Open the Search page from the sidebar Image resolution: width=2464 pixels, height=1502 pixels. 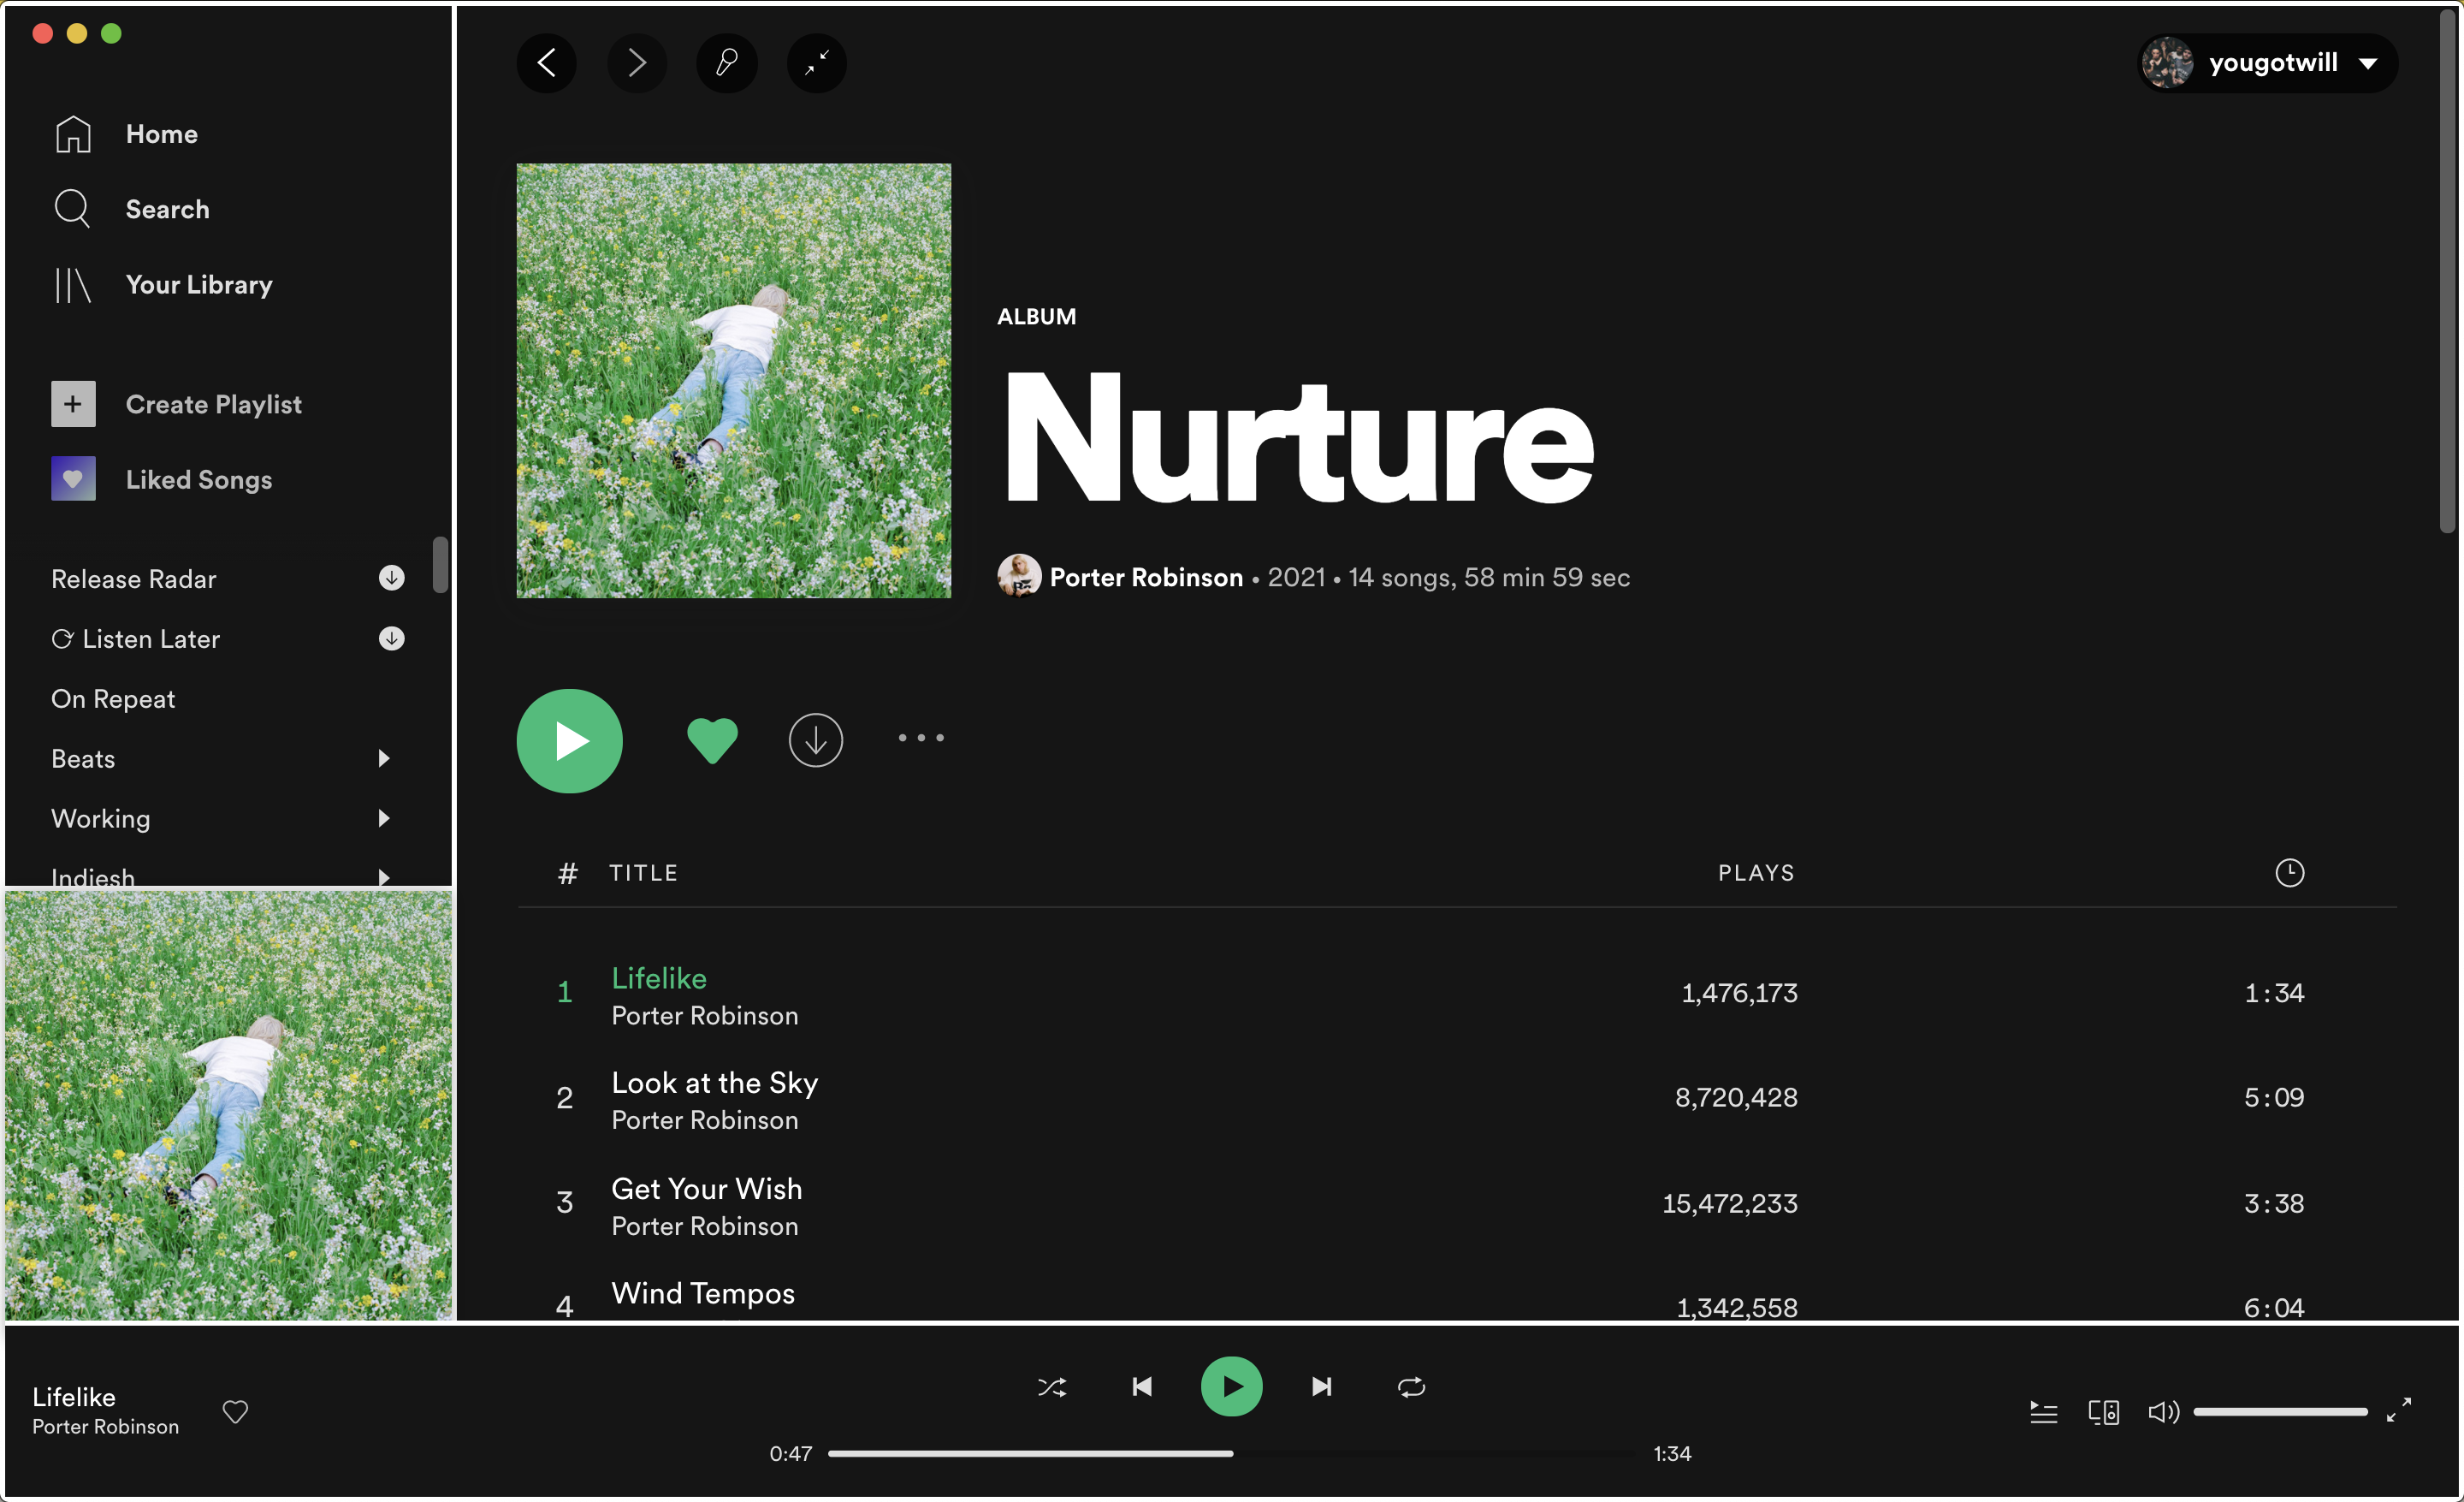click(166, 209)
